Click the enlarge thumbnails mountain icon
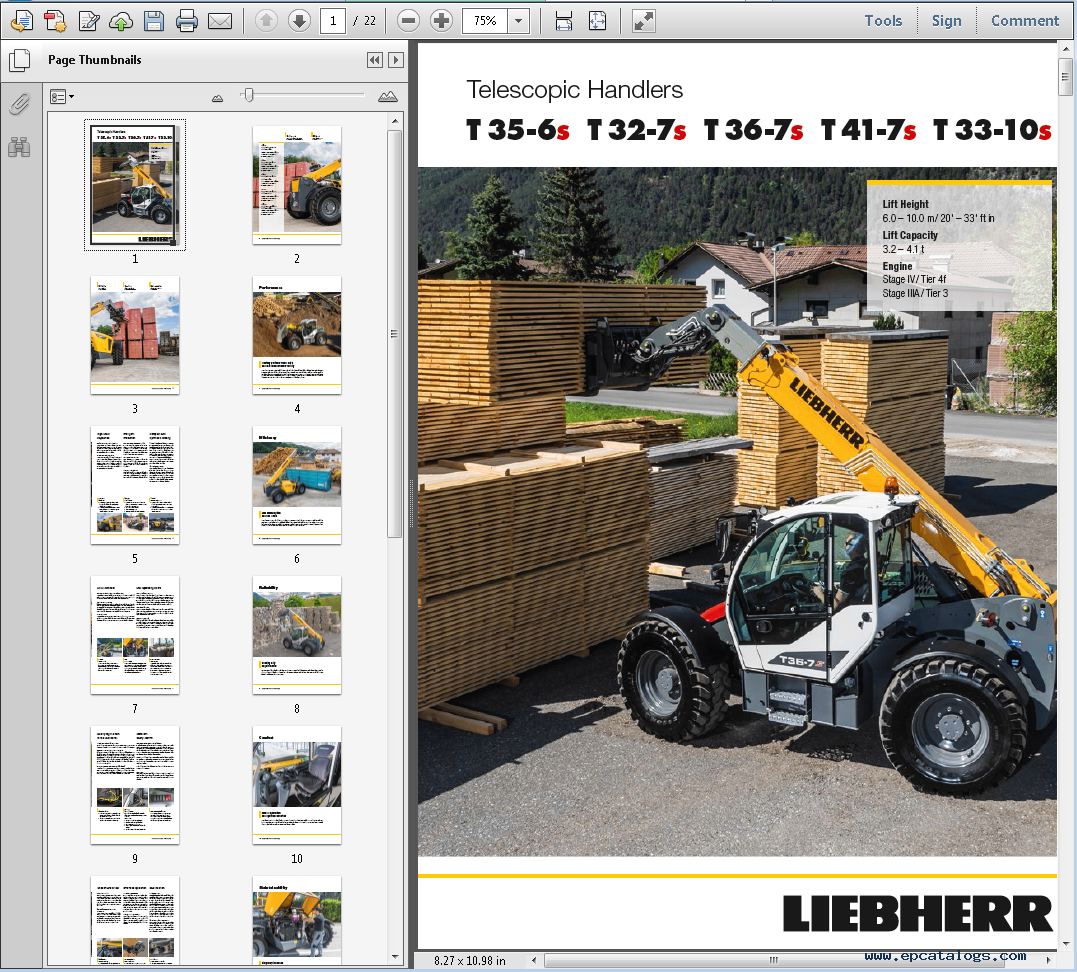This screenshot has height=972, width=1077. (387, 97)
